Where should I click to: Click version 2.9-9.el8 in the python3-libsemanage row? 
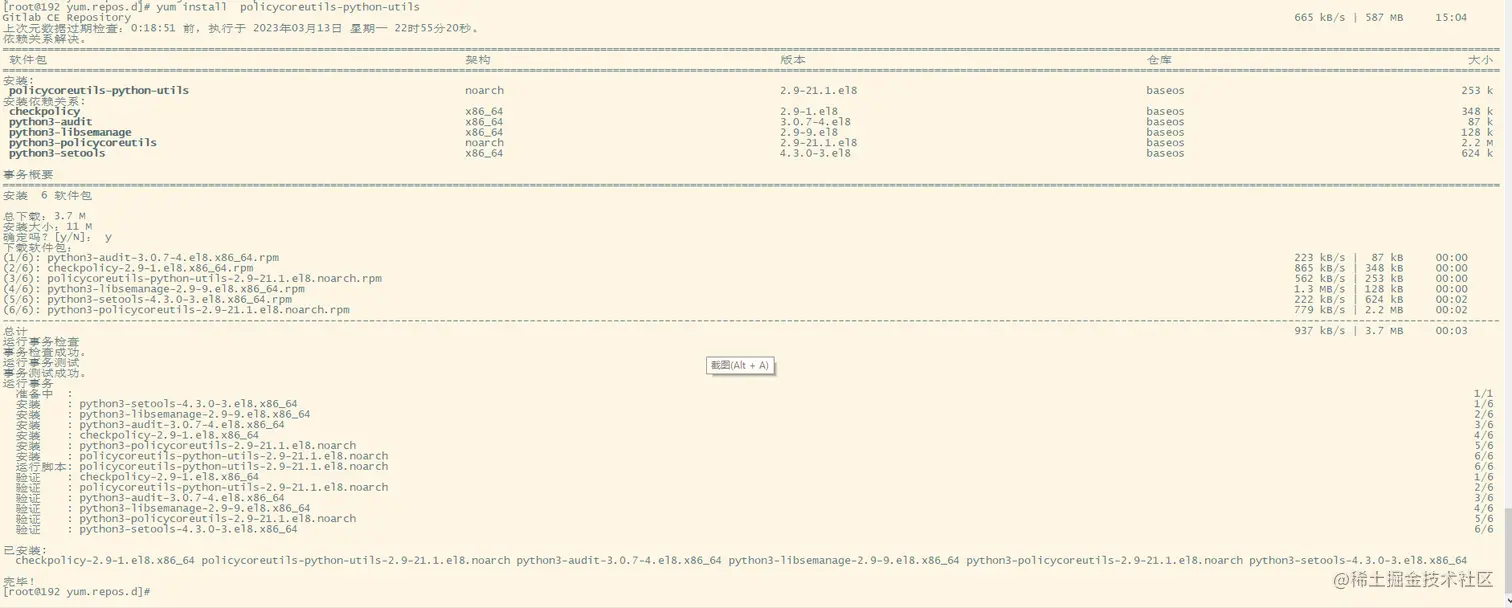tap(809, 132)
